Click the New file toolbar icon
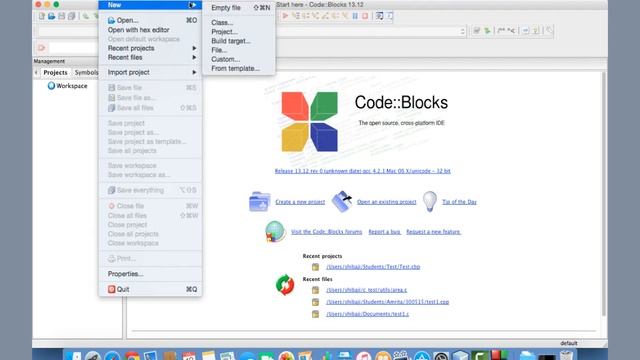The image size is (640, 360). click(x=42, y=16)
